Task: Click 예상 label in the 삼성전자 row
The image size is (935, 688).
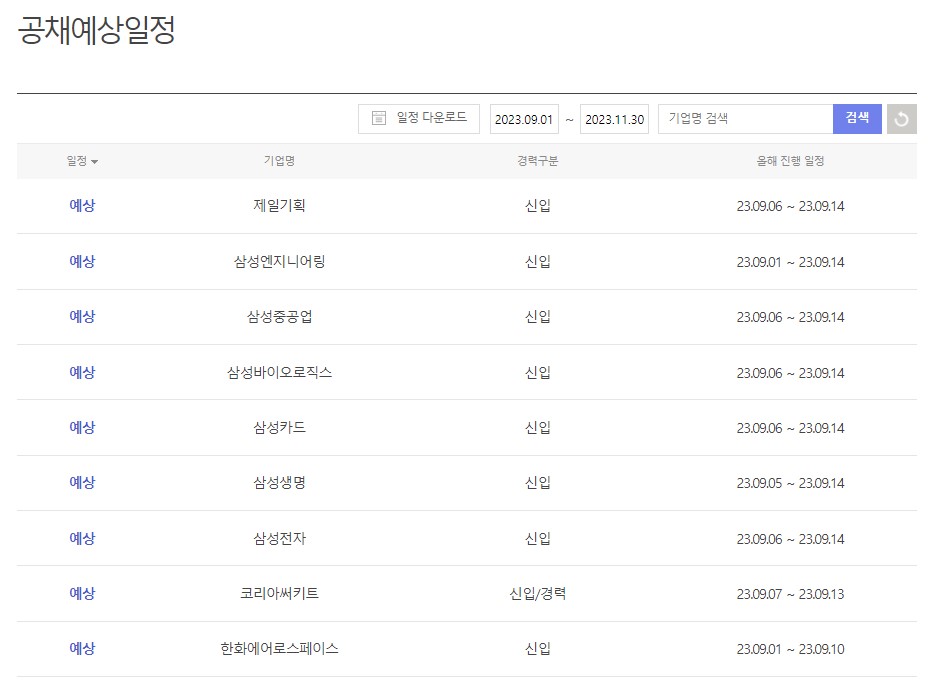Action: tap(82, 538)
